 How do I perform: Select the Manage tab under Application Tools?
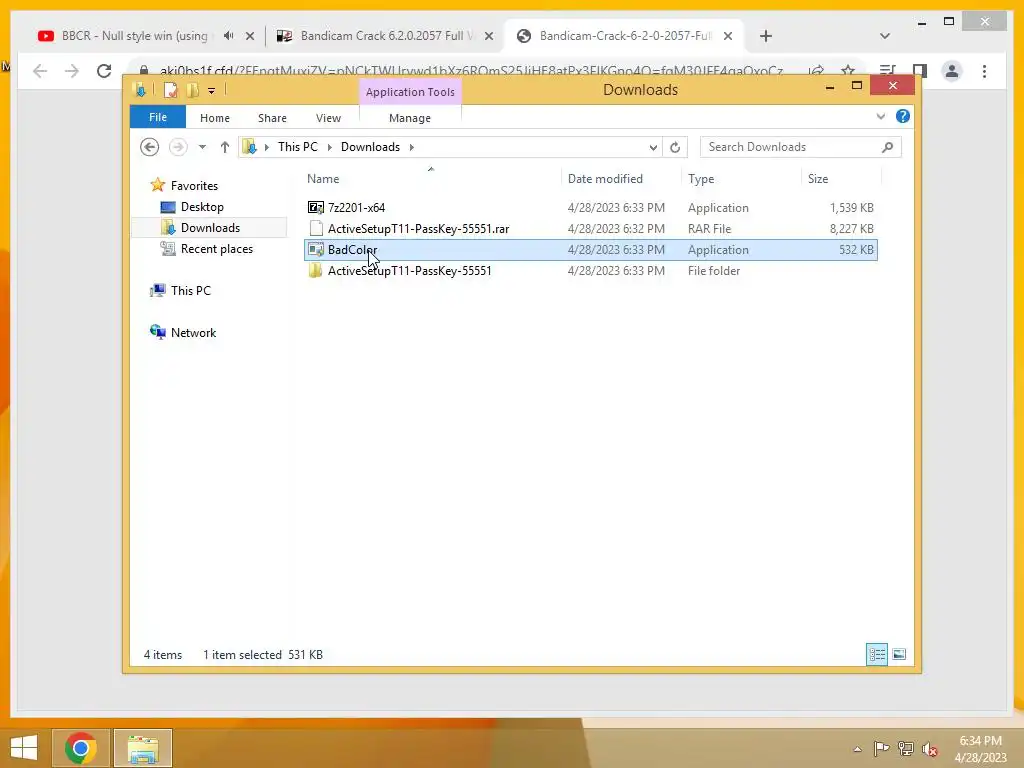(x=409, y=118)
